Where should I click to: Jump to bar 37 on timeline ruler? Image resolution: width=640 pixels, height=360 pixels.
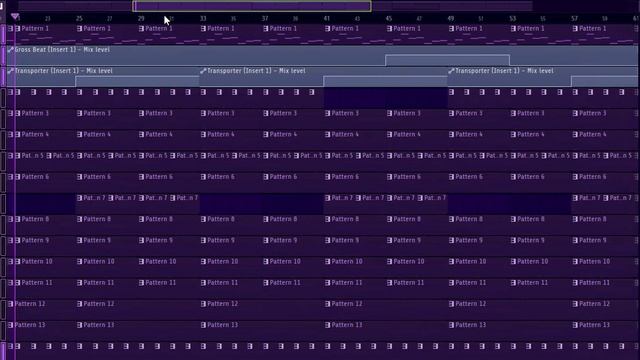265,19
